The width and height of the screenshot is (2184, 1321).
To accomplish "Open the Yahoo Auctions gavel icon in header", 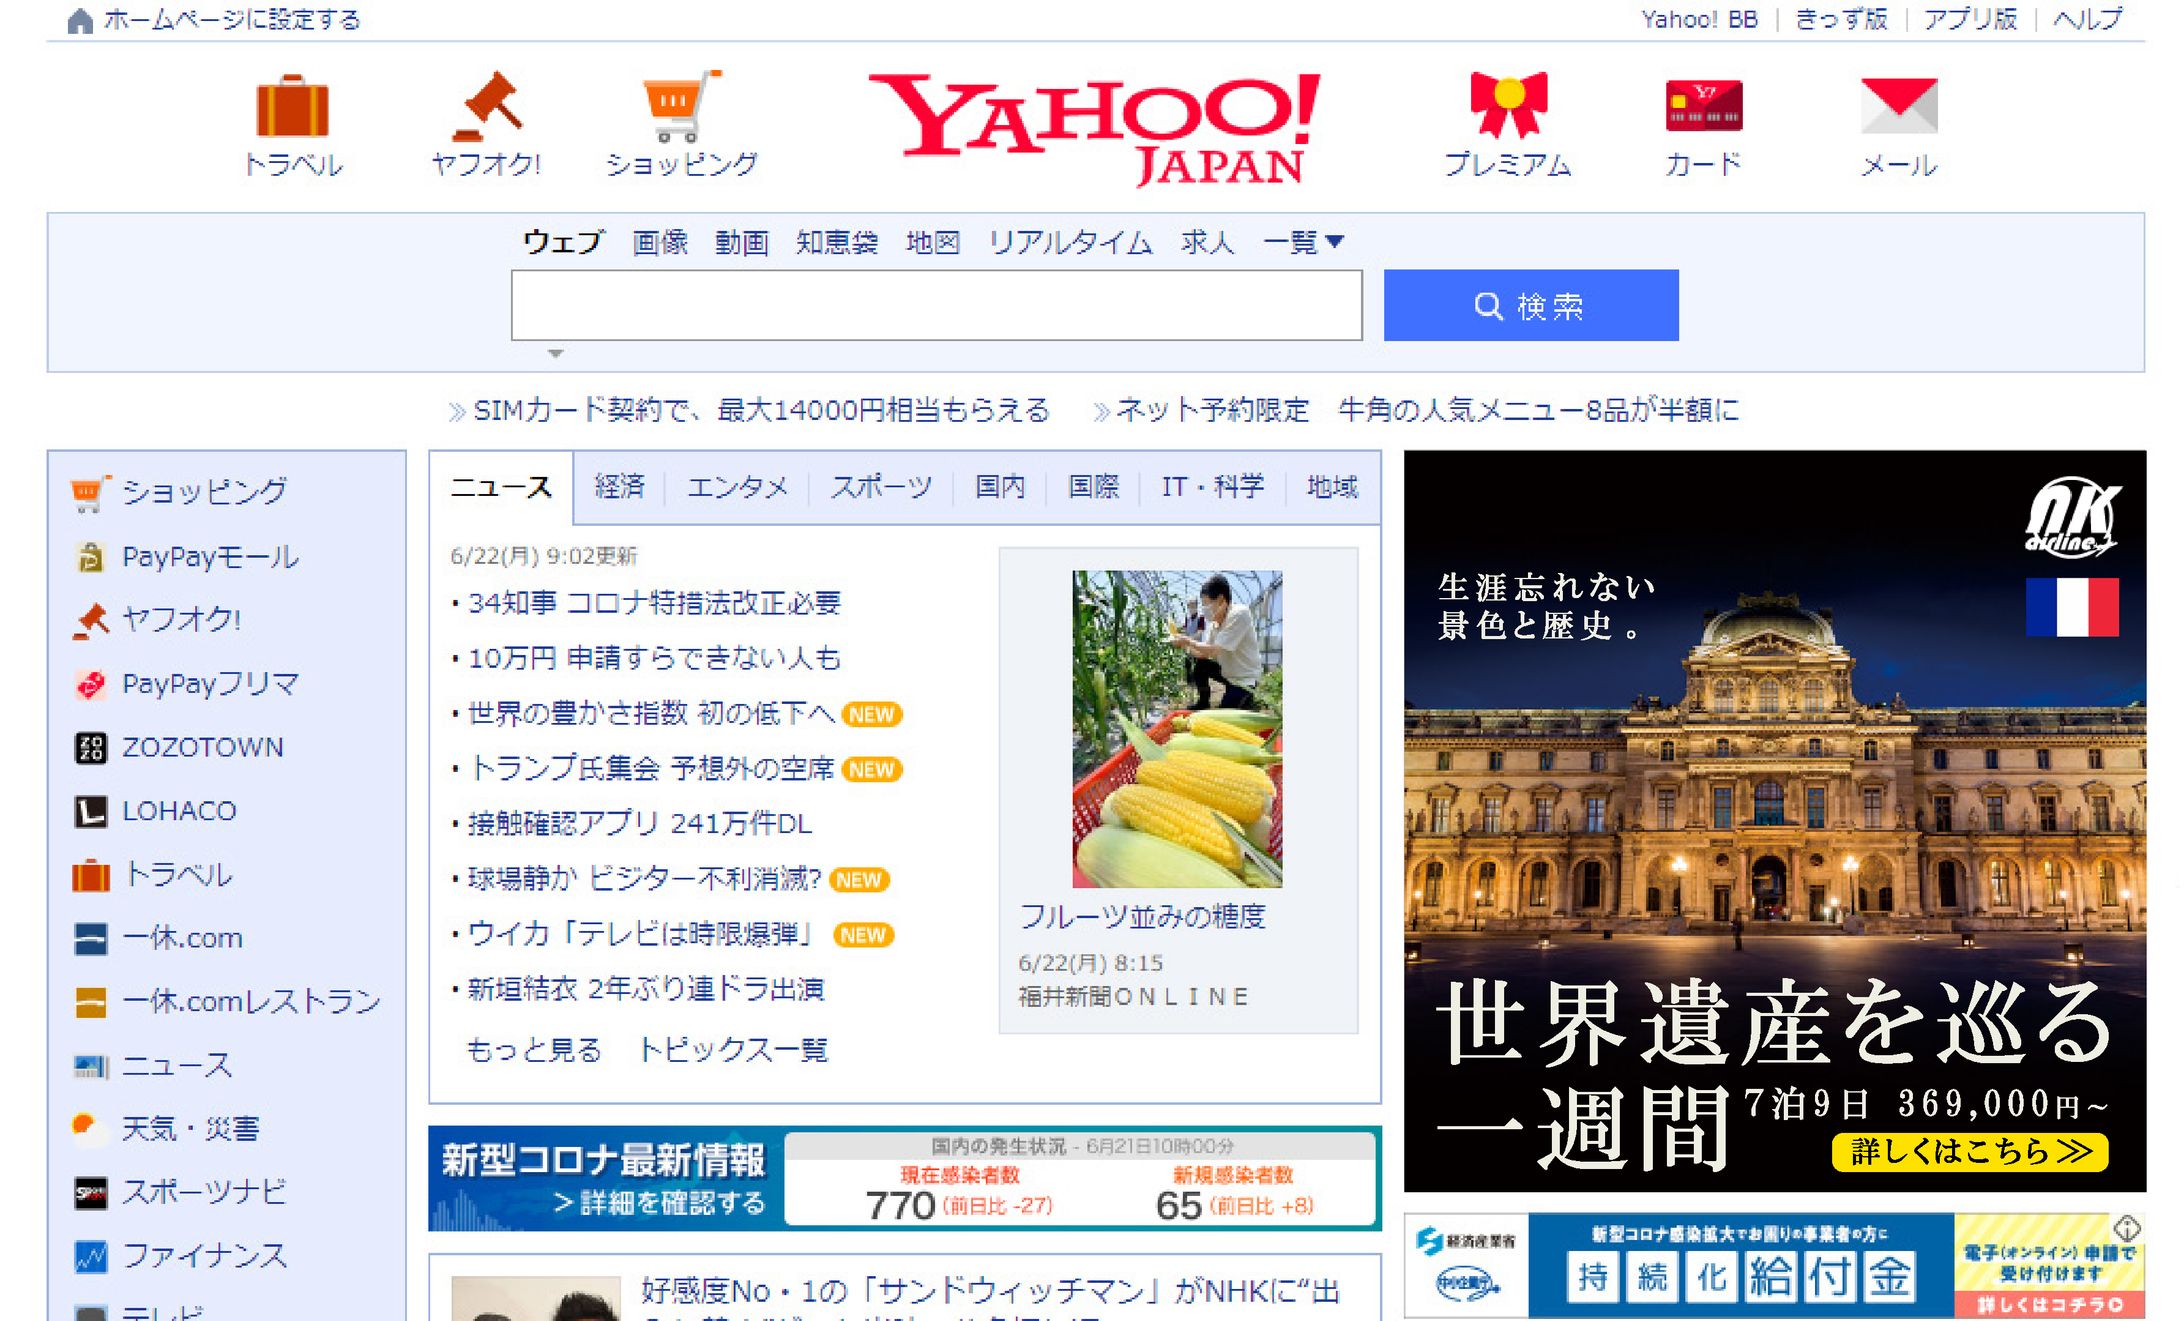I will (487, 105).
